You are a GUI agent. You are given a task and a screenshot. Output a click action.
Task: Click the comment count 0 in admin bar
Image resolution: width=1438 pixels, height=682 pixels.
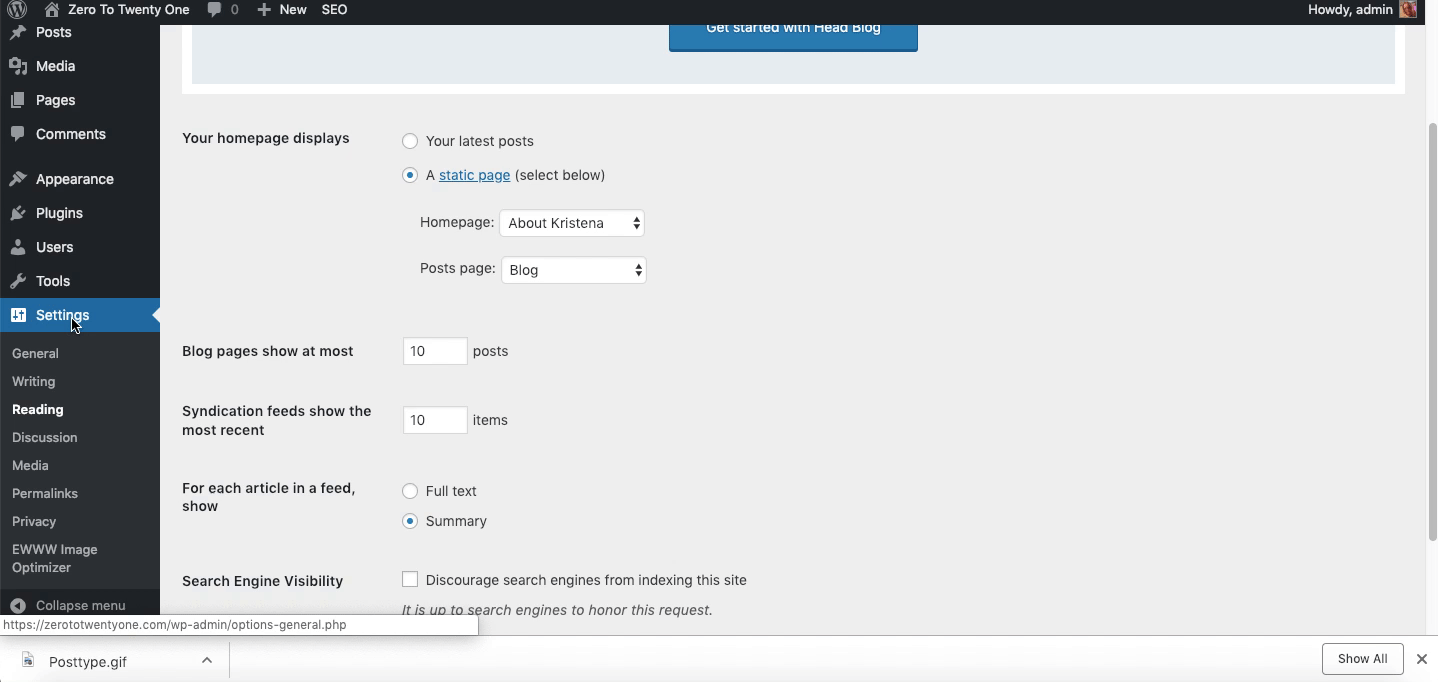pyautogui.click(x=235, y=10)
